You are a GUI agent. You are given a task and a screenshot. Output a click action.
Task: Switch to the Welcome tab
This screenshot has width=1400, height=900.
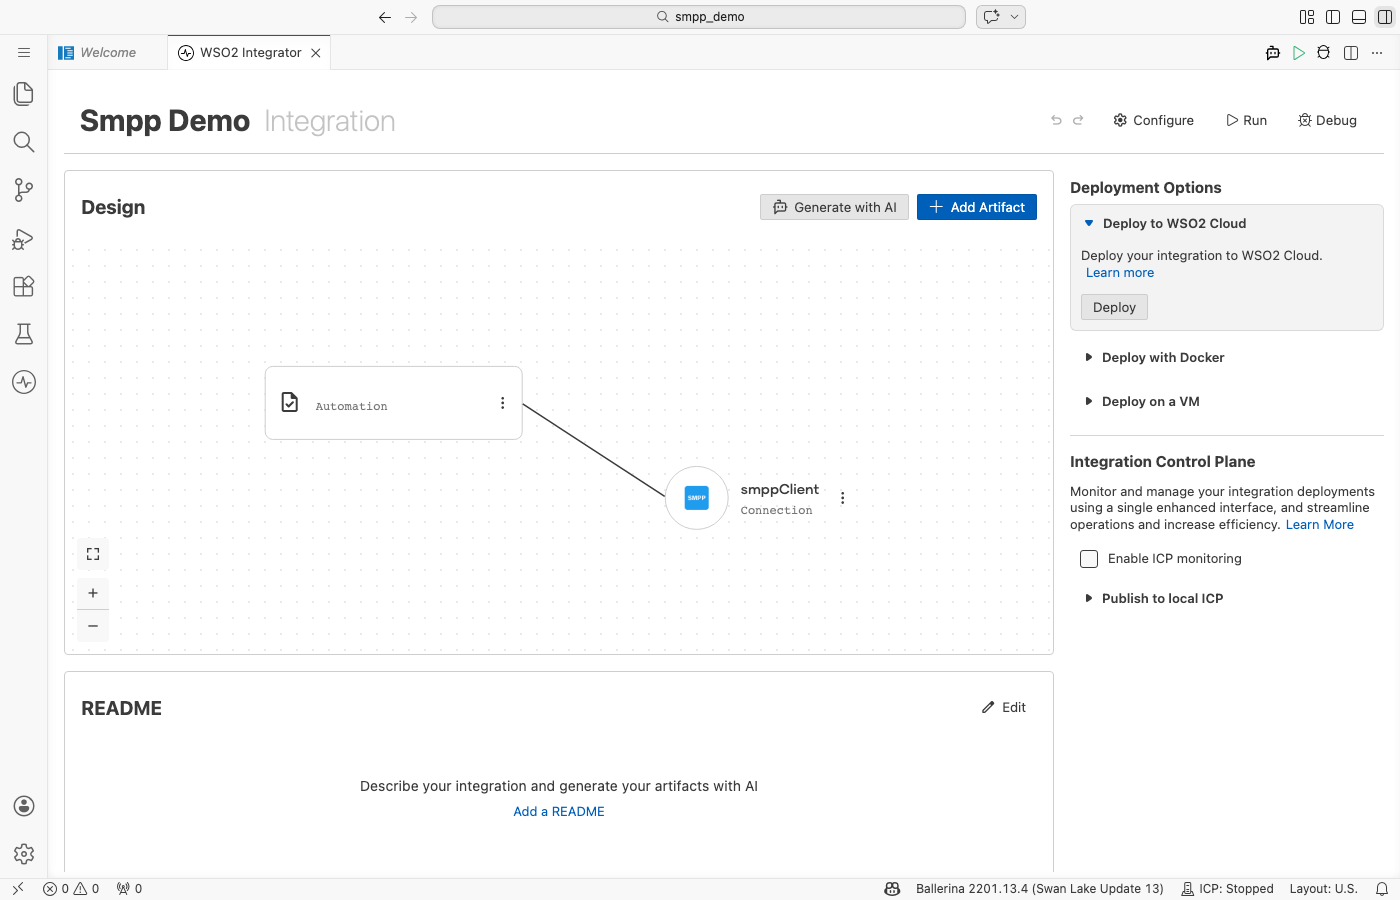point(108,53)
